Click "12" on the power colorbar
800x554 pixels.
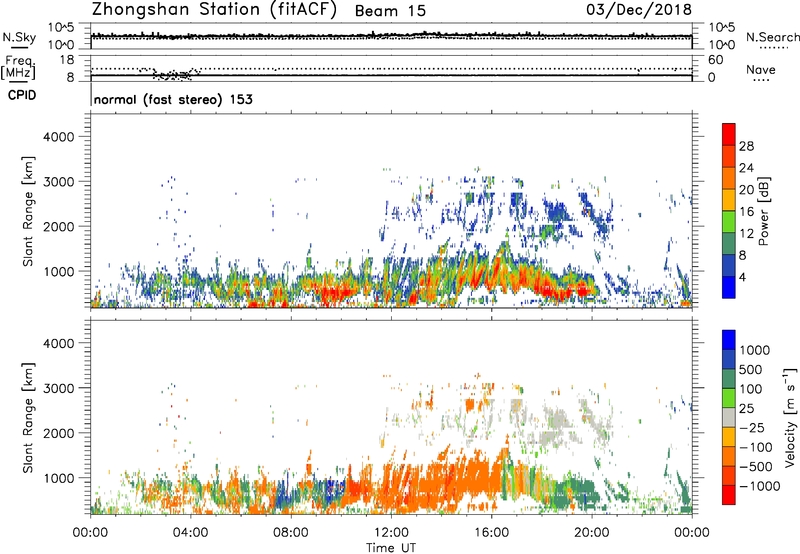coord(746,234)
